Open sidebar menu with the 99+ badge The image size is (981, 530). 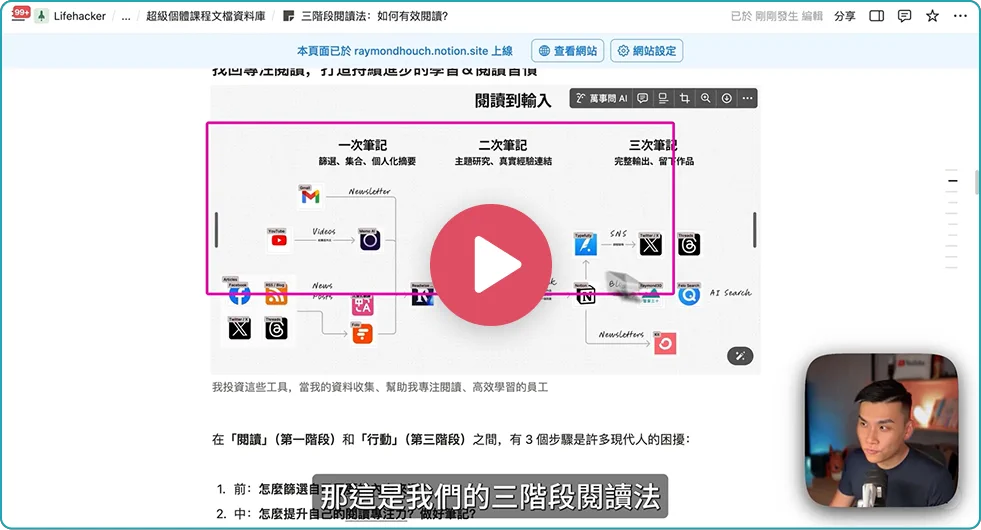pyautogui.click(x=20, y=15)
